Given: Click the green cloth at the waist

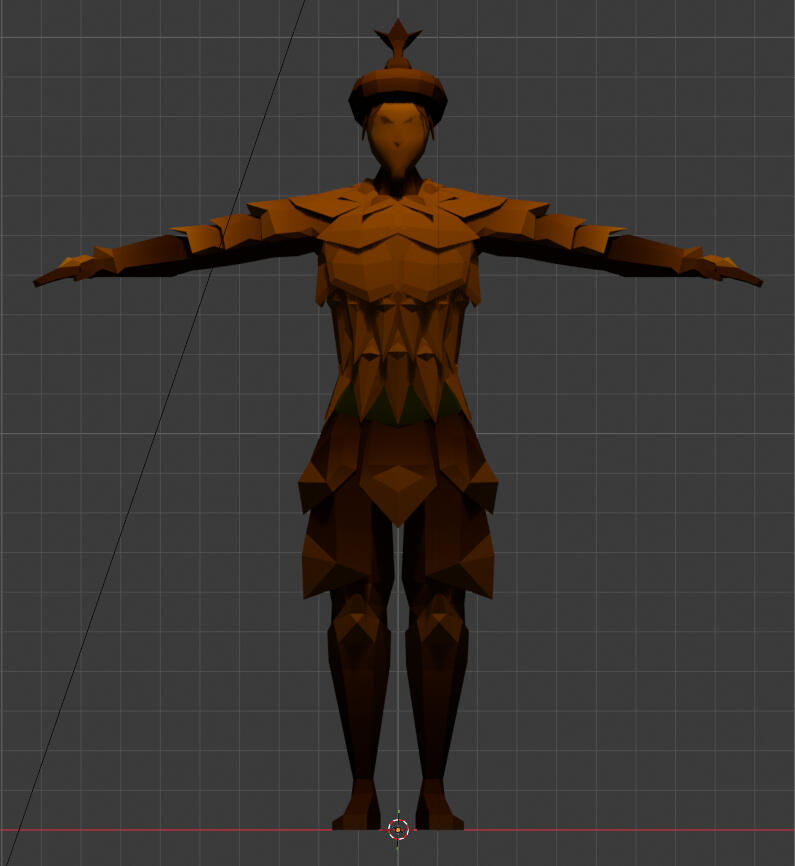Looking at the screenshot, I should [397, 406].
